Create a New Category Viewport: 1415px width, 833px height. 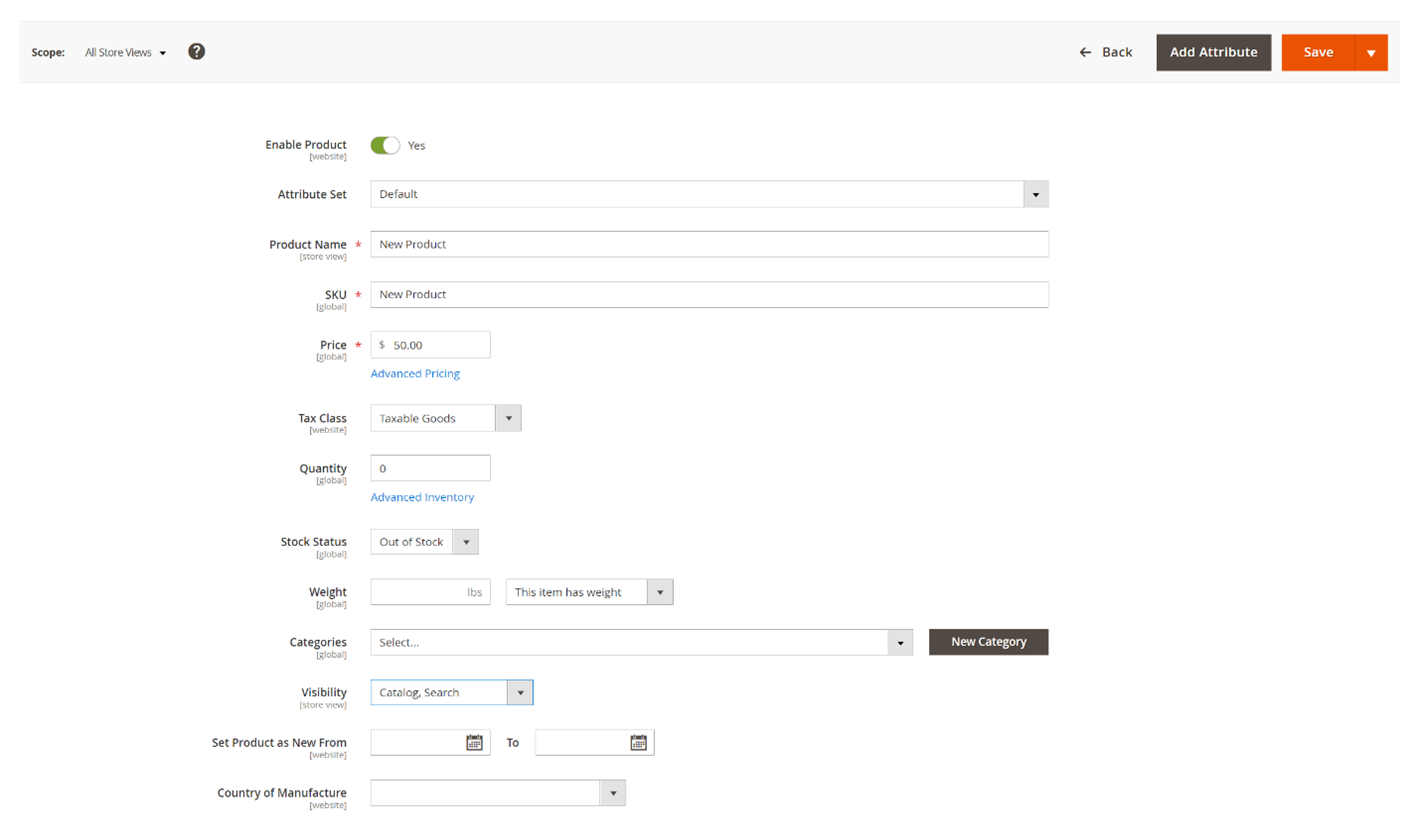click(988, 642)
